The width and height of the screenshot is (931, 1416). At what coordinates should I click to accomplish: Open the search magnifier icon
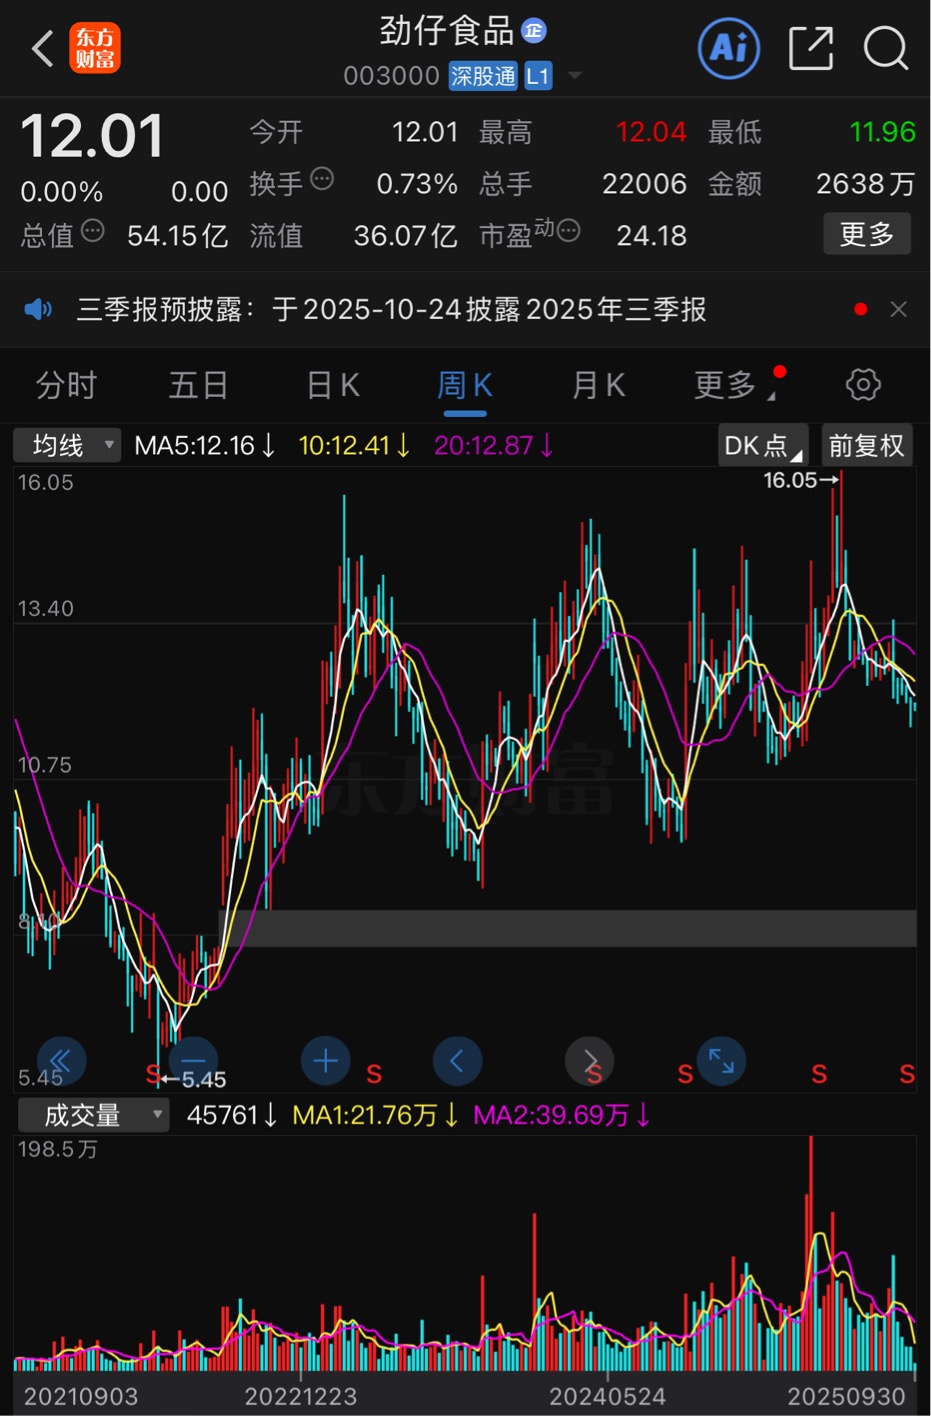885,48
